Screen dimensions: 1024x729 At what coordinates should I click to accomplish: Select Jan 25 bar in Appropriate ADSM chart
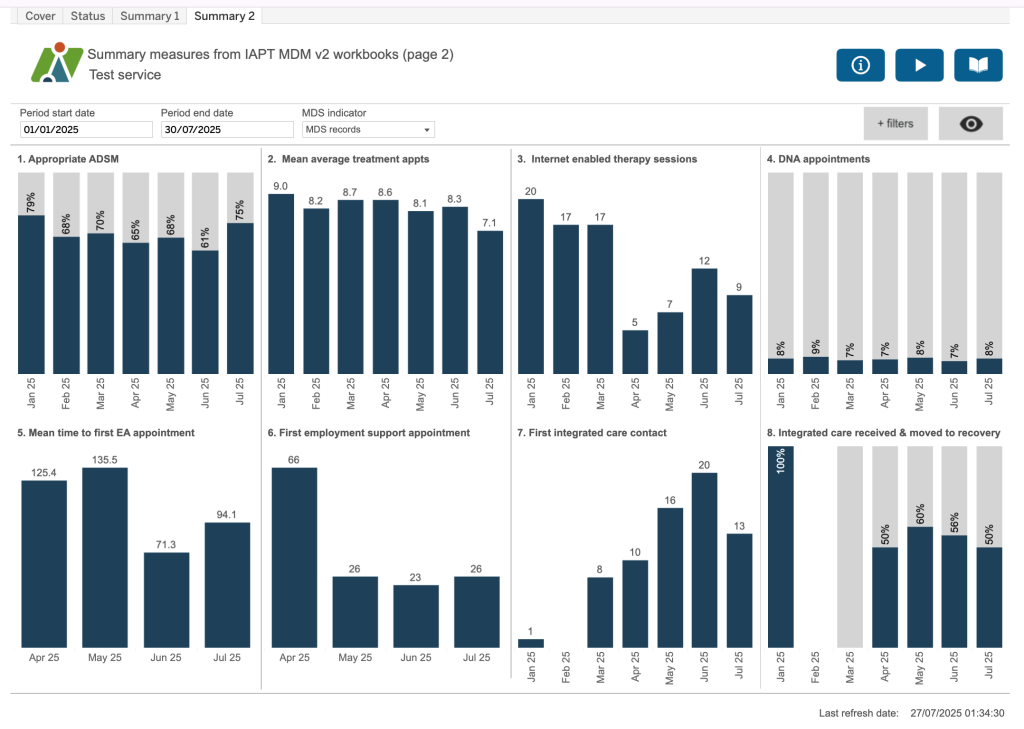31,294
